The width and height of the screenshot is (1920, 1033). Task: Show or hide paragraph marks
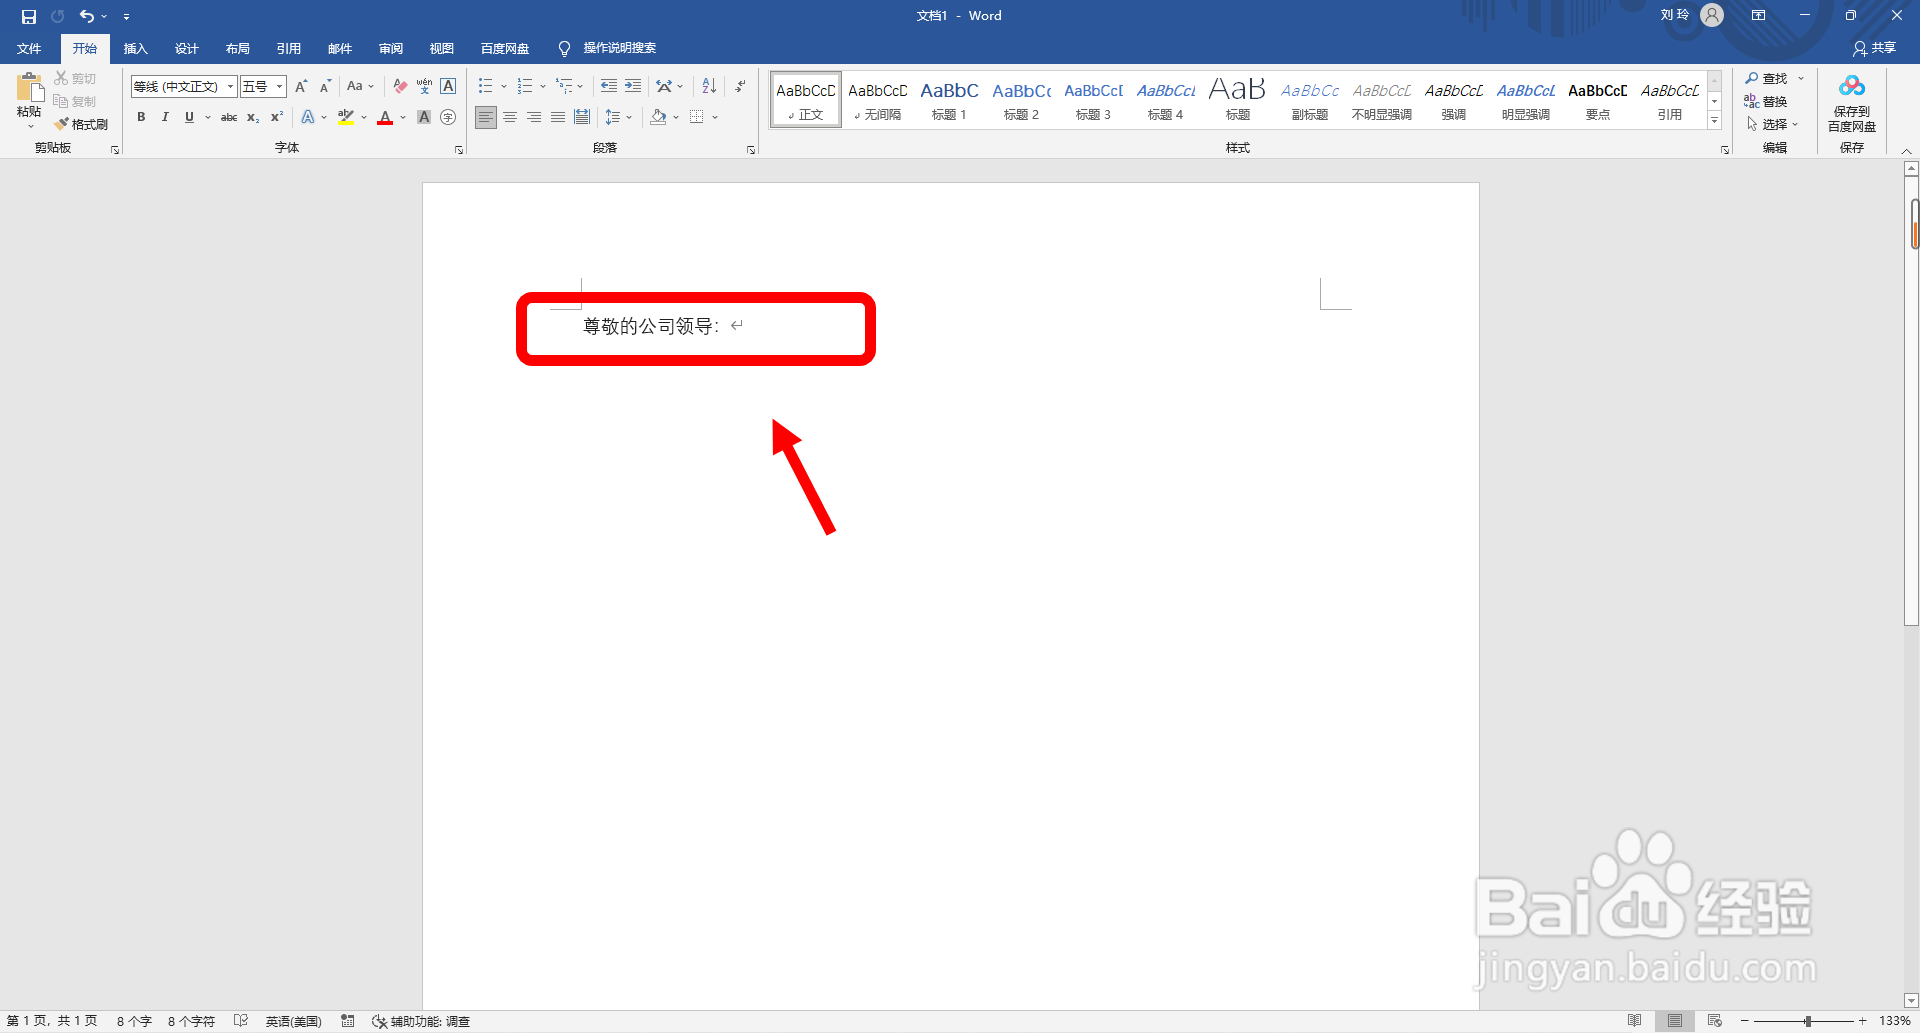[x=740, y=86]
